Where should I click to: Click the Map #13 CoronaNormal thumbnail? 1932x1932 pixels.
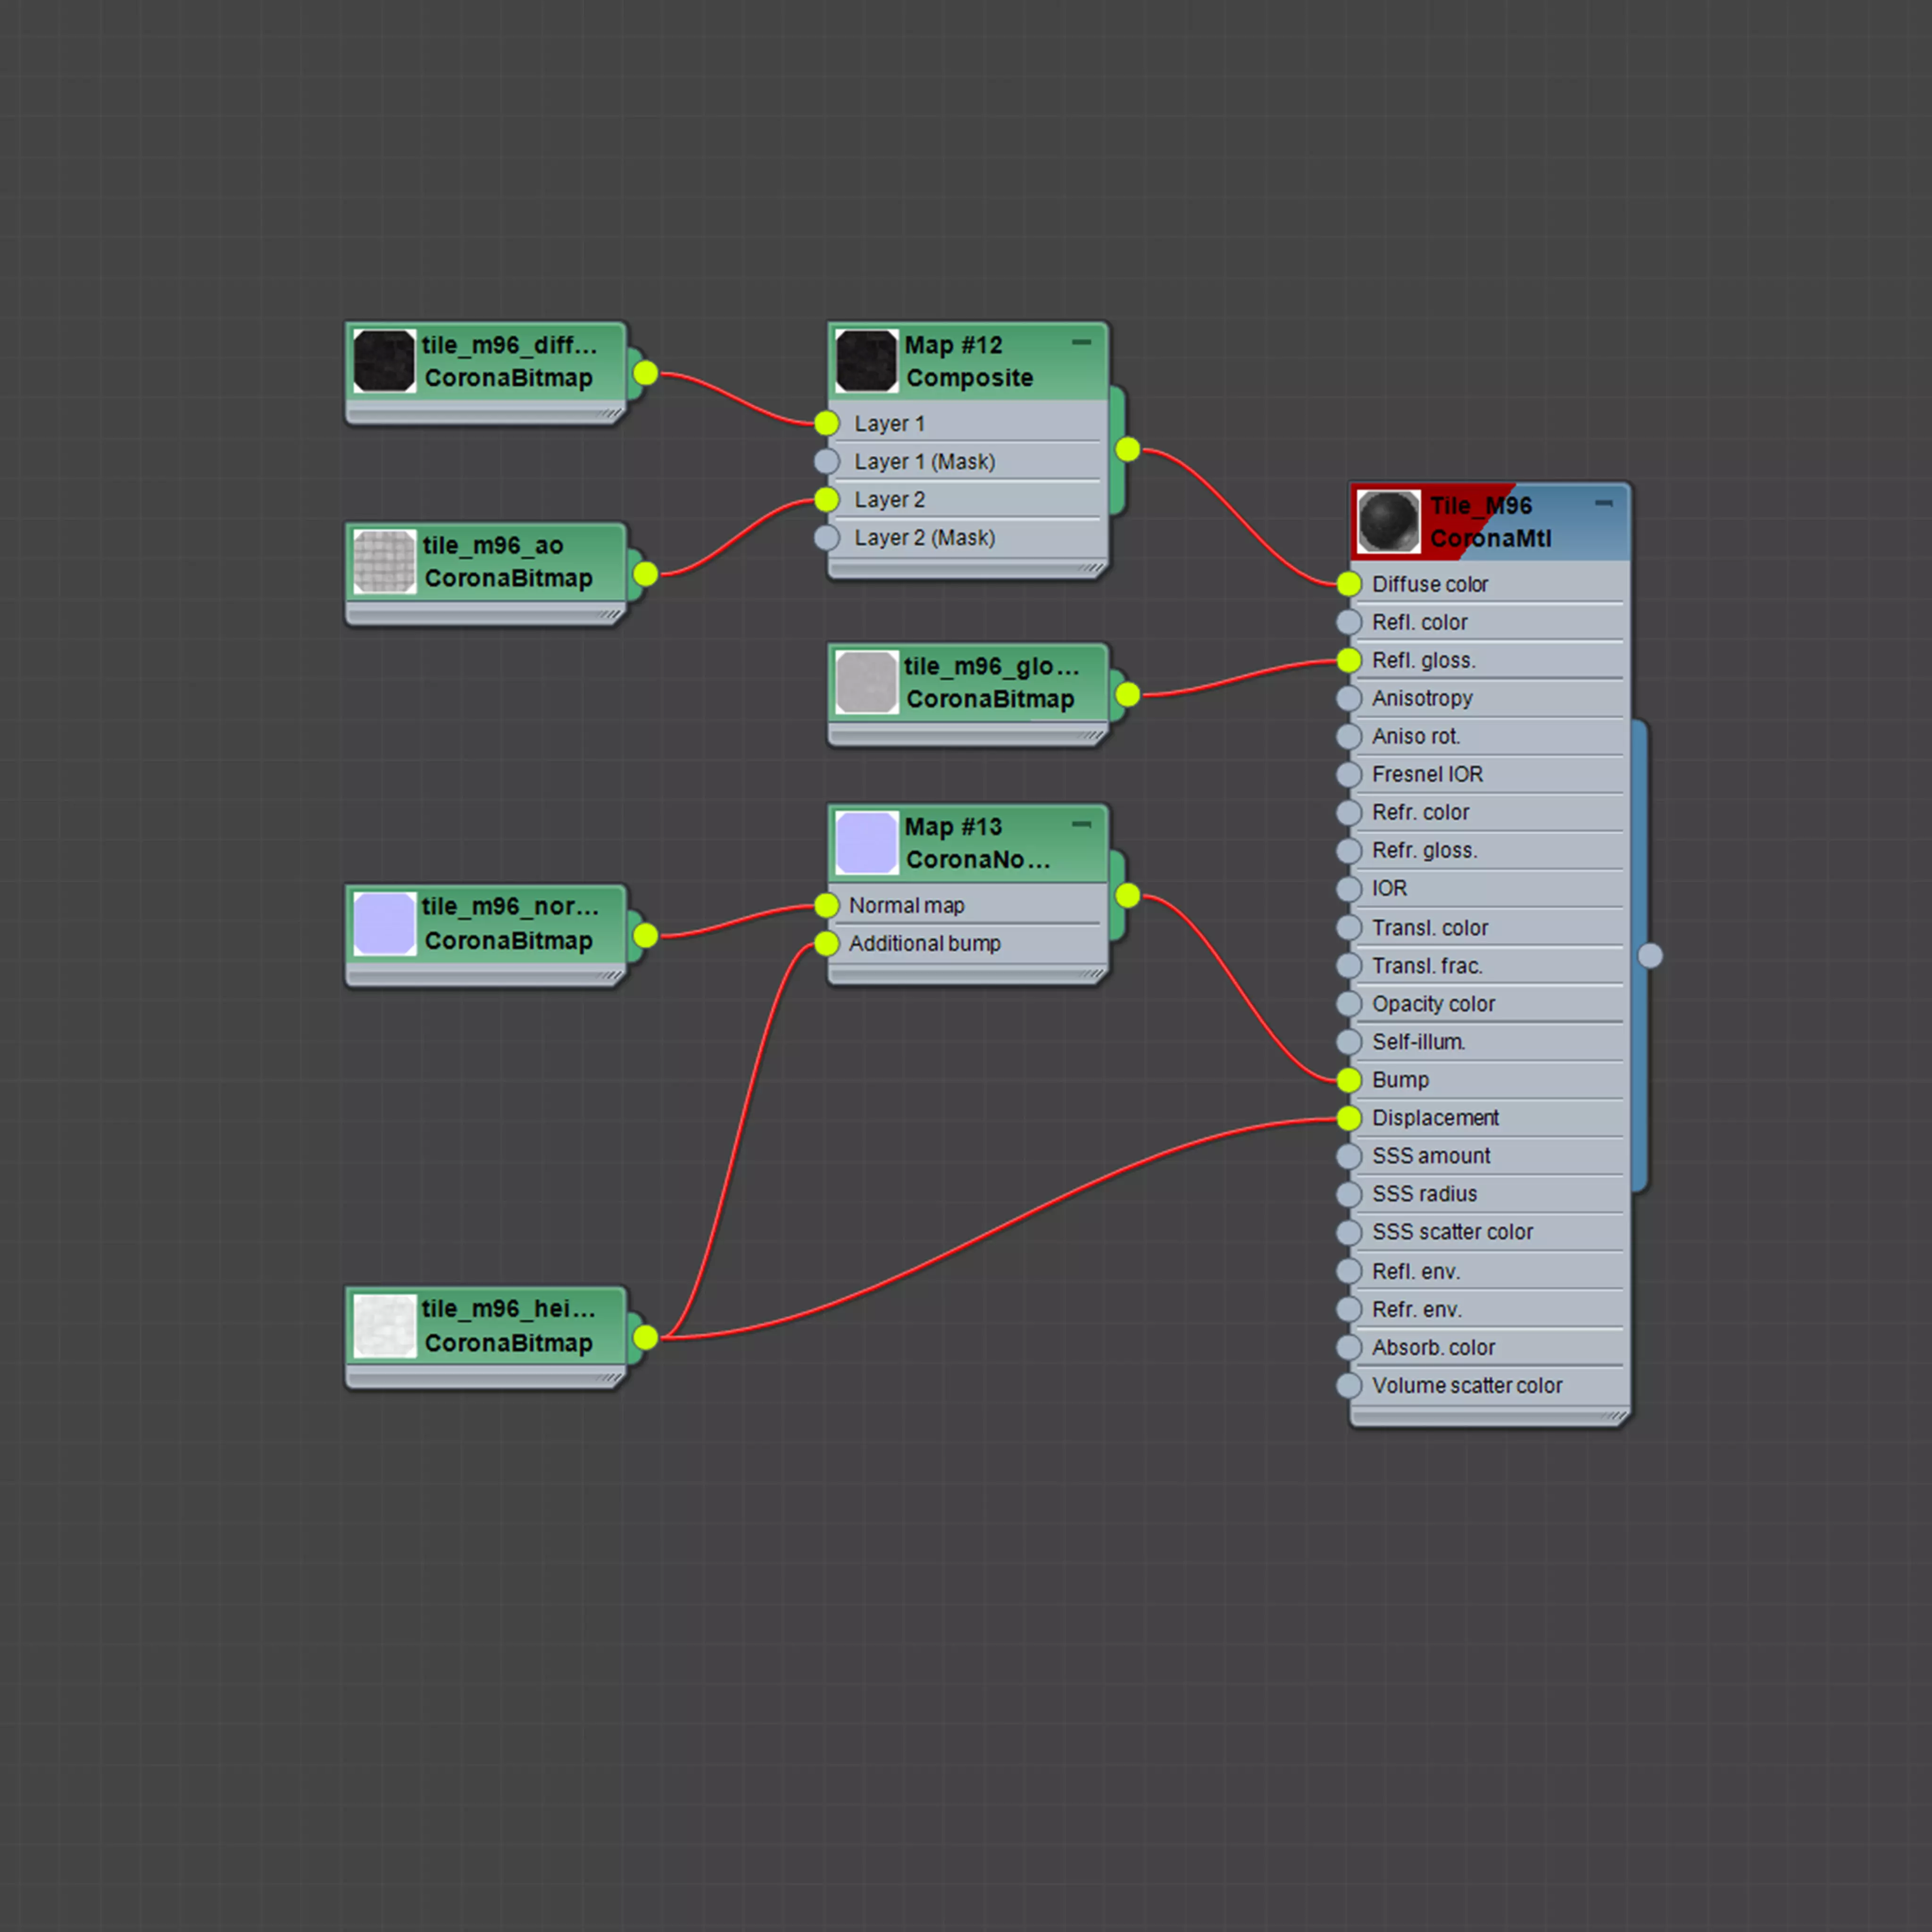pyautogui.click(x=866, y=843)
